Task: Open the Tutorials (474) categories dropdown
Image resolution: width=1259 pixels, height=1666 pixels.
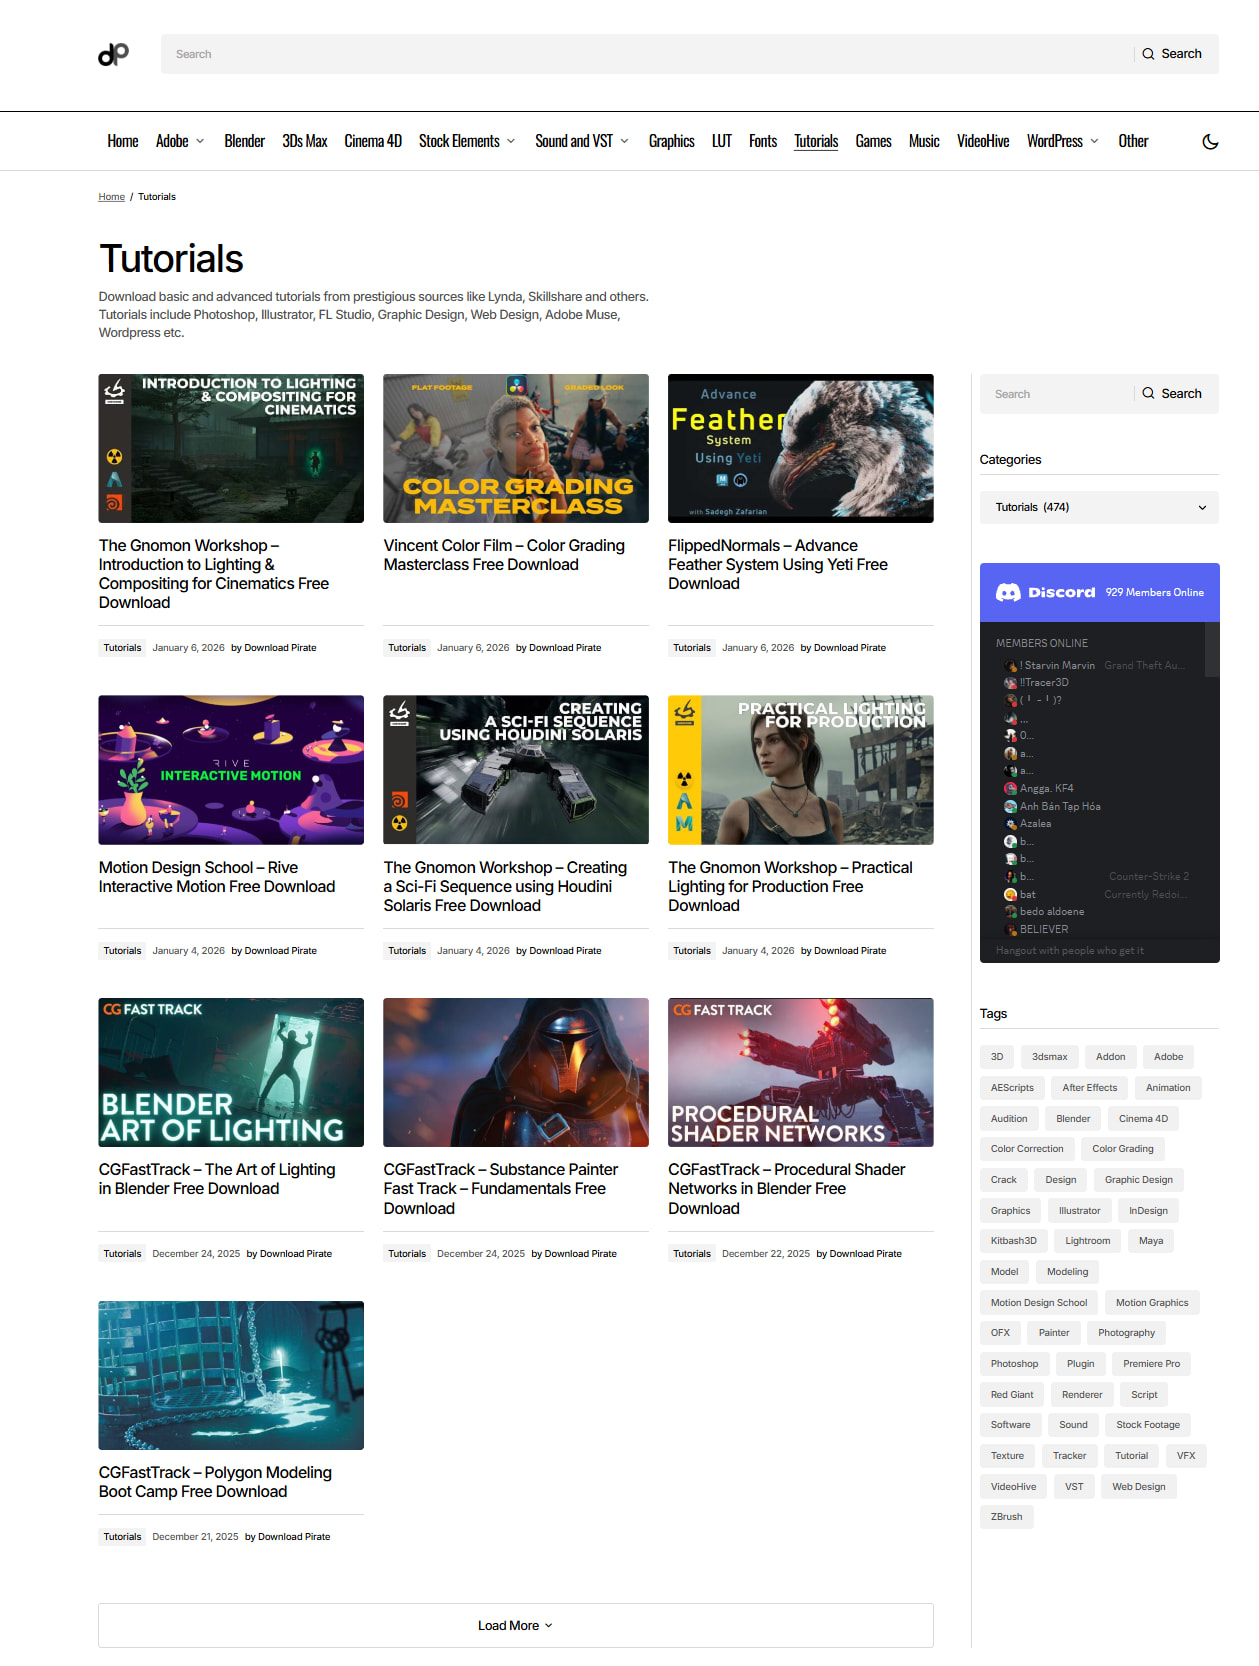Action: tap(1099, 508)
